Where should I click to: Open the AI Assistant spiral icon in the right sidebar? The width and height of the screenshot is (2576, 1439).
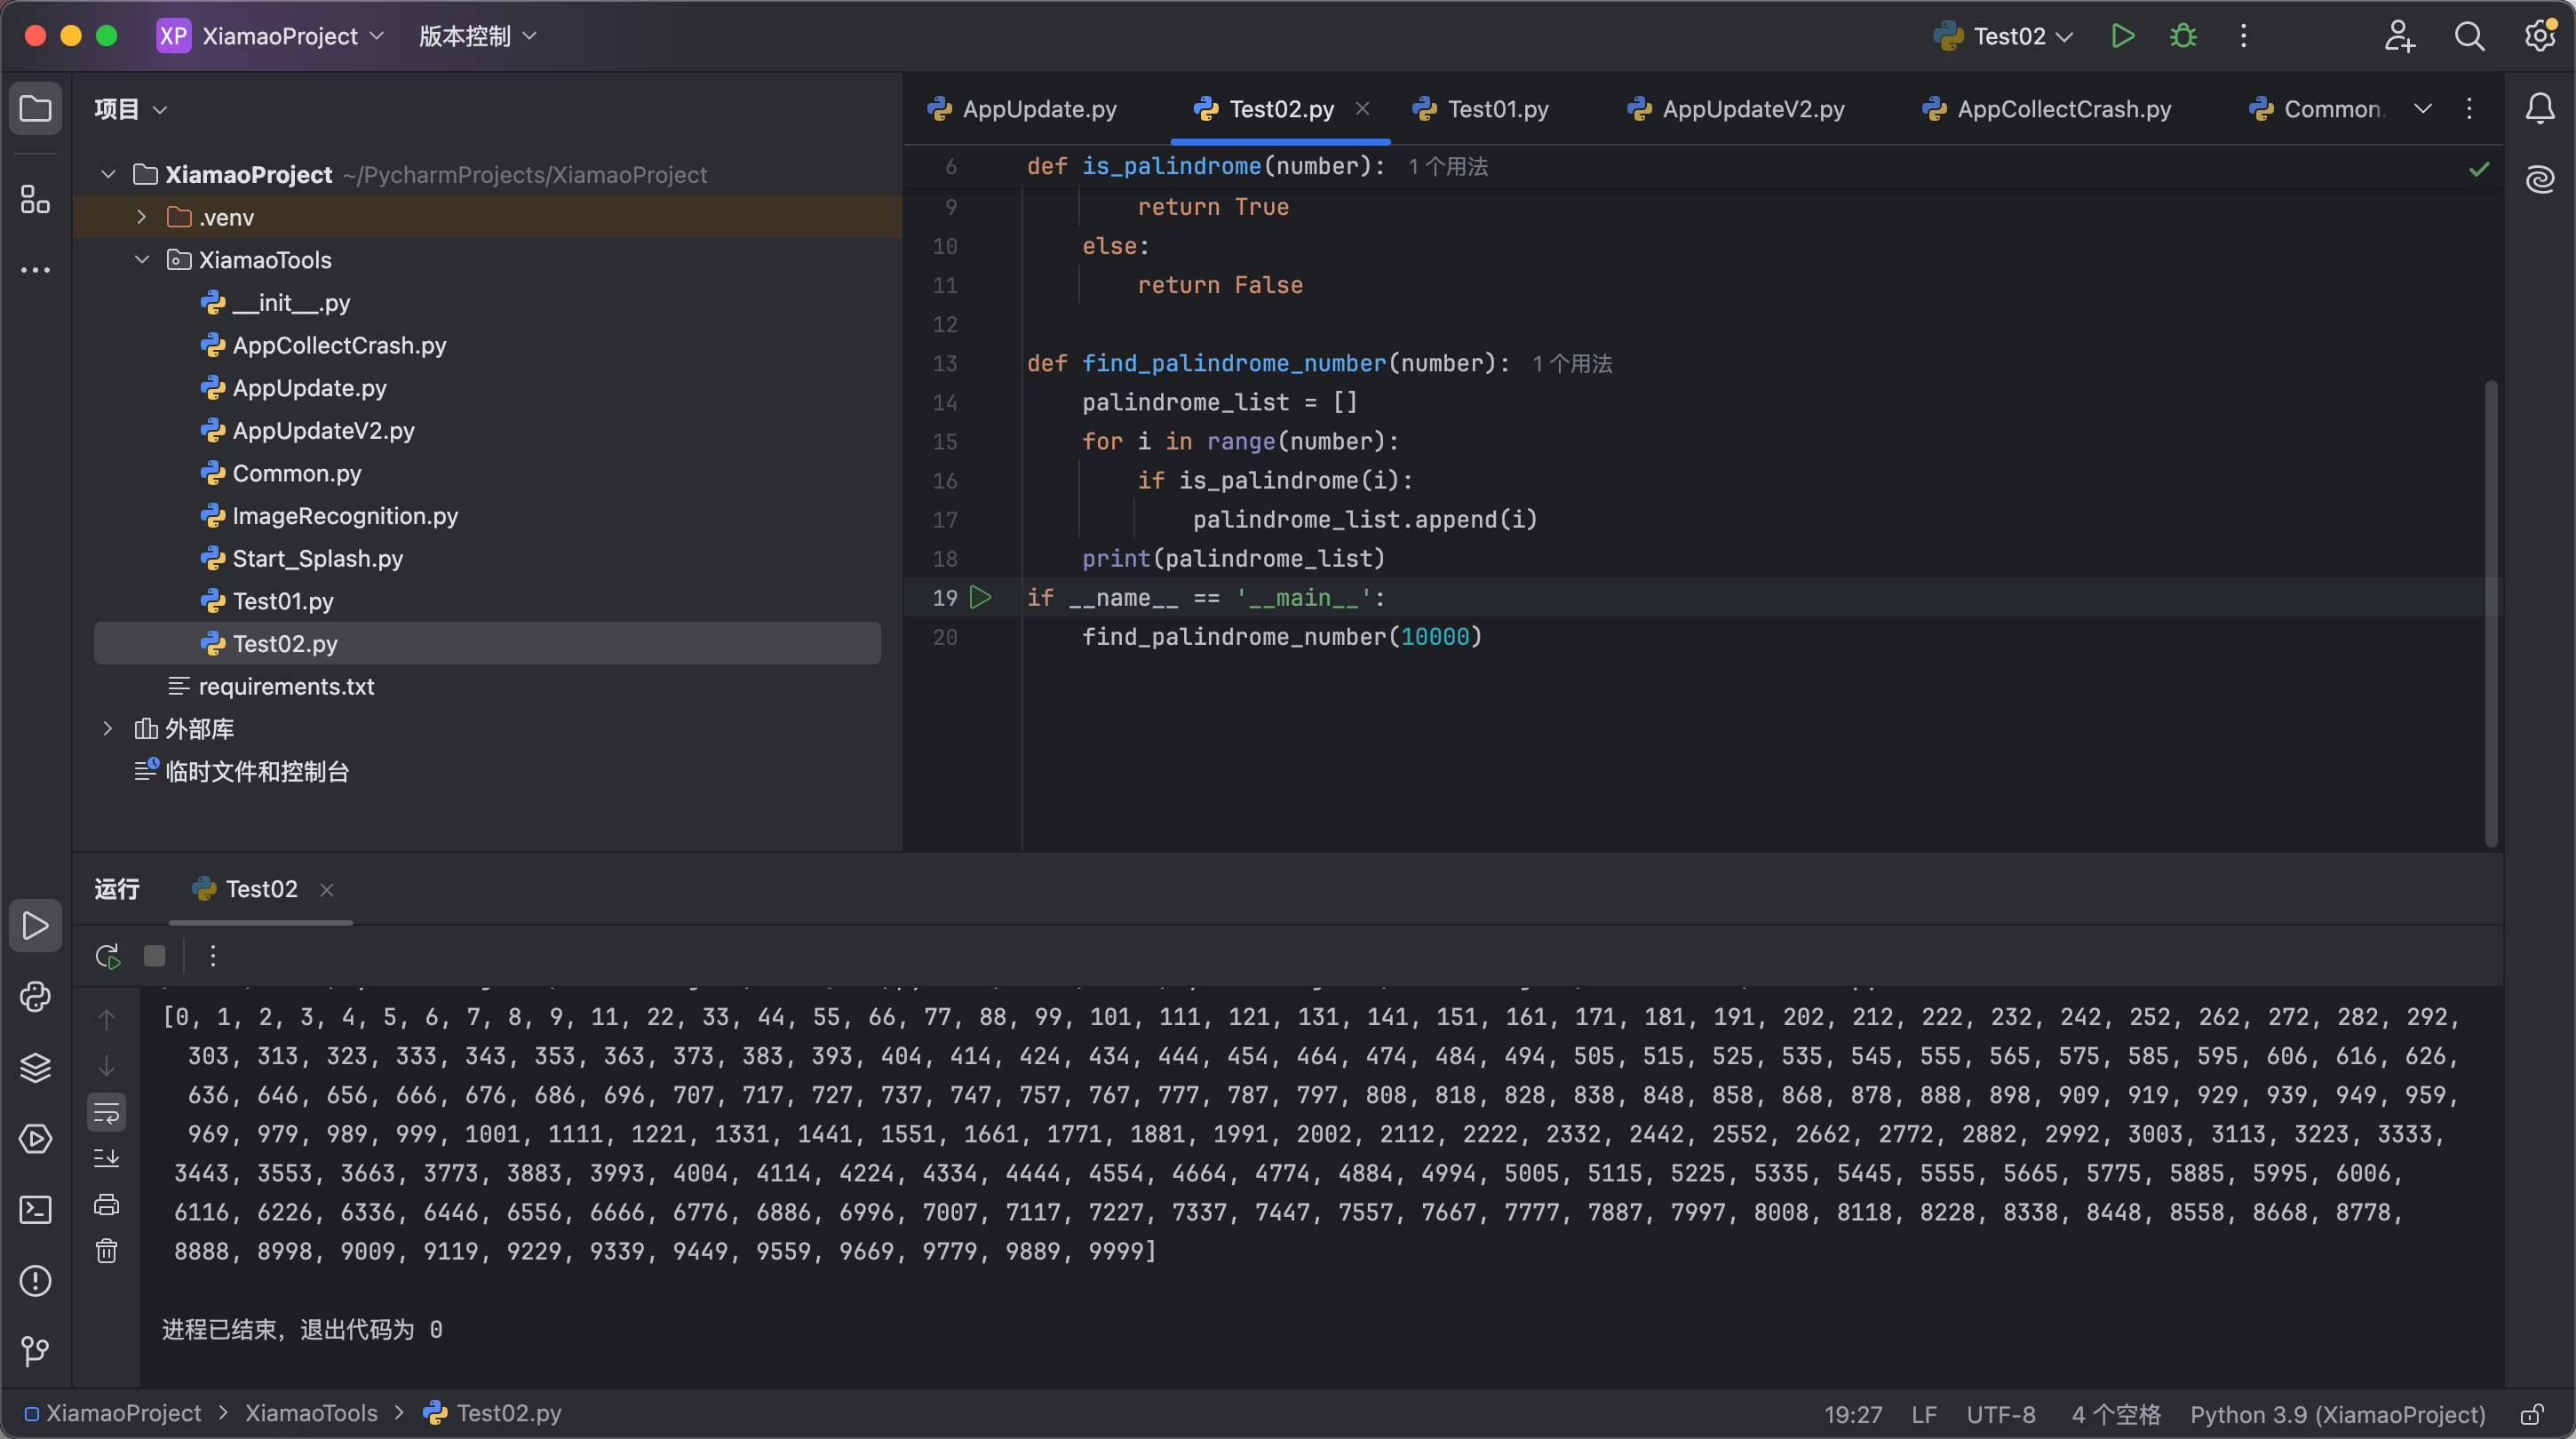coord(2540,180)
